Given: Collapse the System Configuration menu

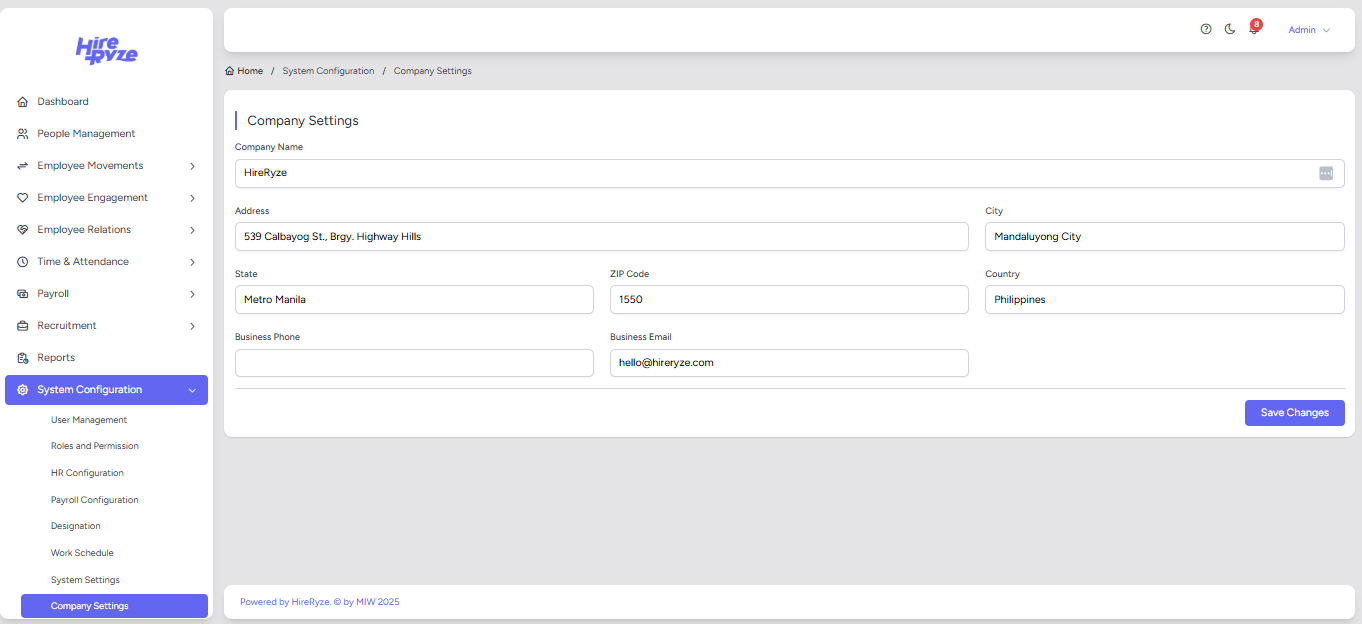Looking at the screenshot, I should (192, 390).
